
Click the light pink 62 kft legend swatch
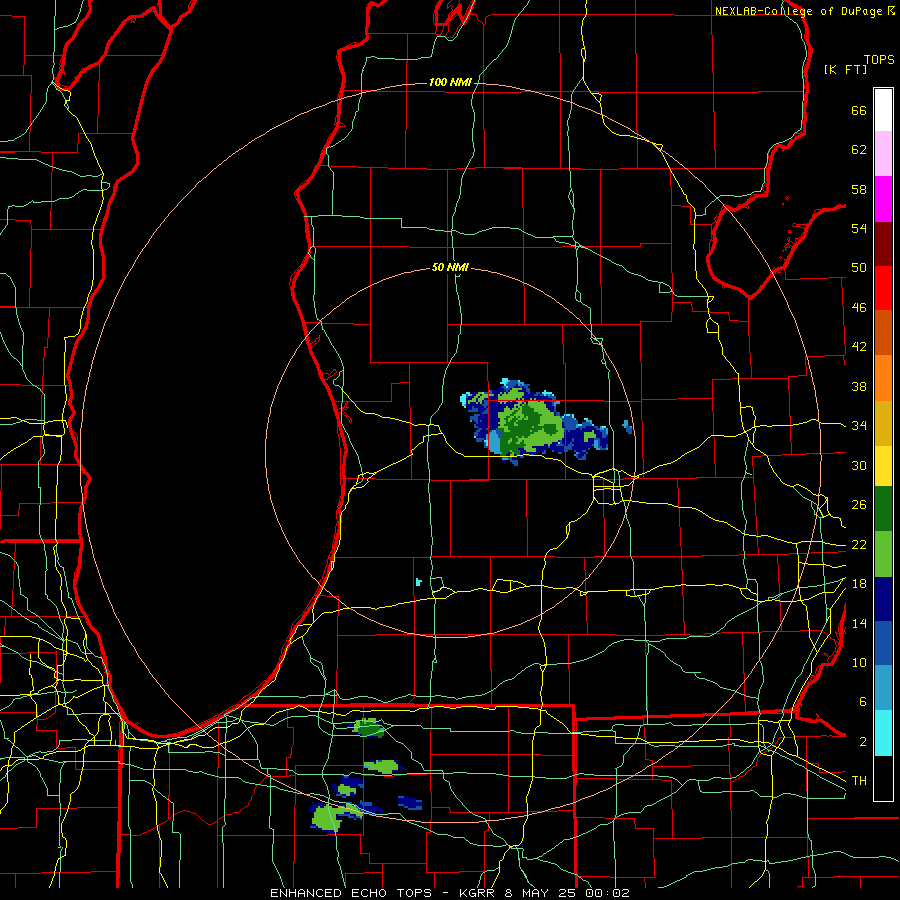tap(883, 153)
